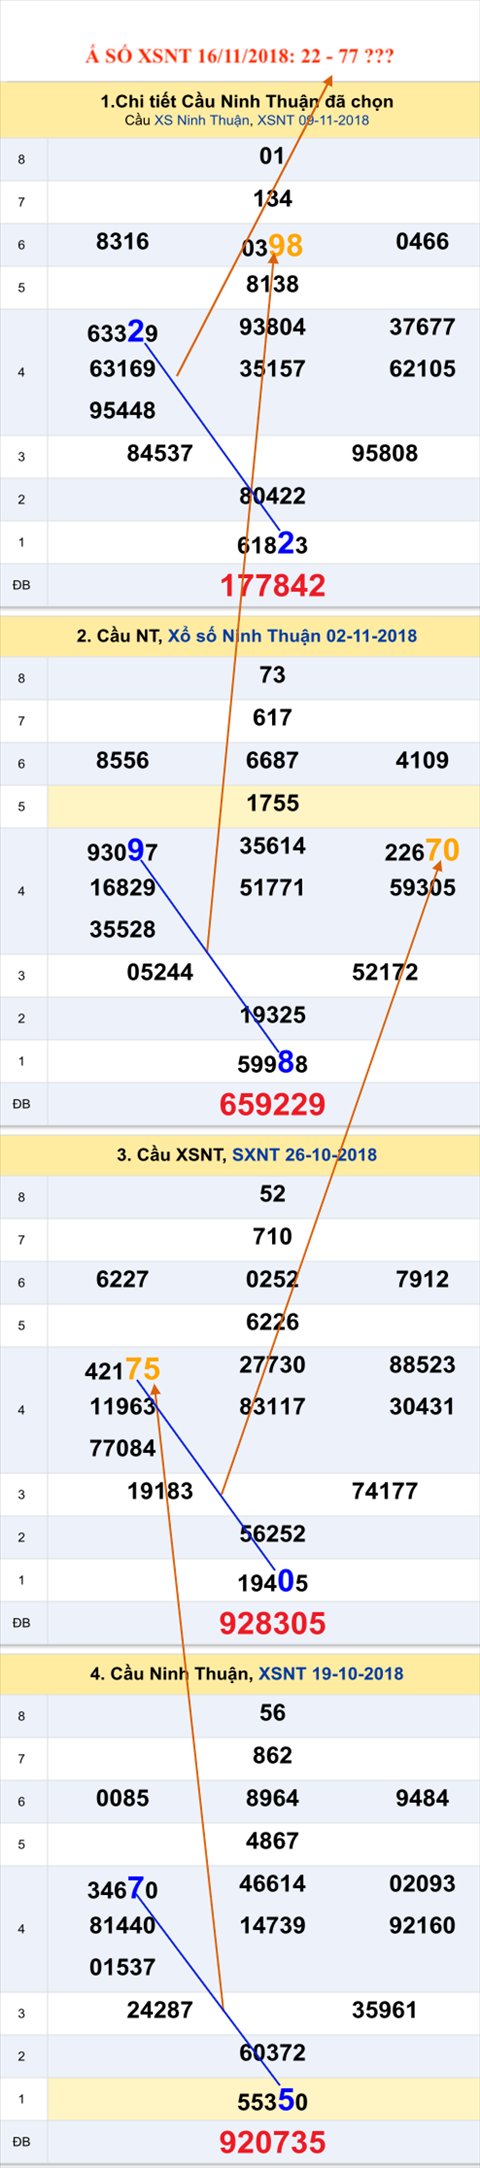
Task: Select number 0085 in fourth table
Action: [x=122, y=1798]
